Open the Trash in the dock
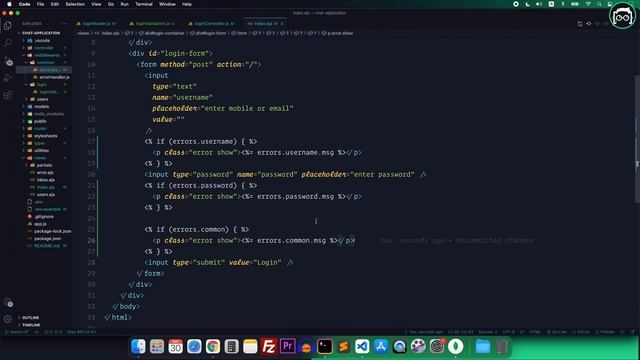640x360 pixels. tap(502, 347)
